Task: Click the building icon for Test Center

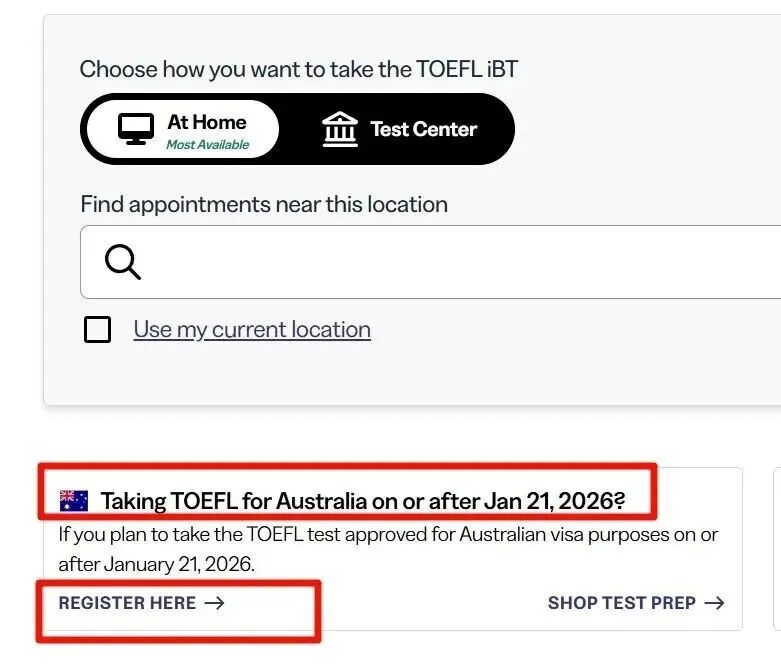Action: 340,129
